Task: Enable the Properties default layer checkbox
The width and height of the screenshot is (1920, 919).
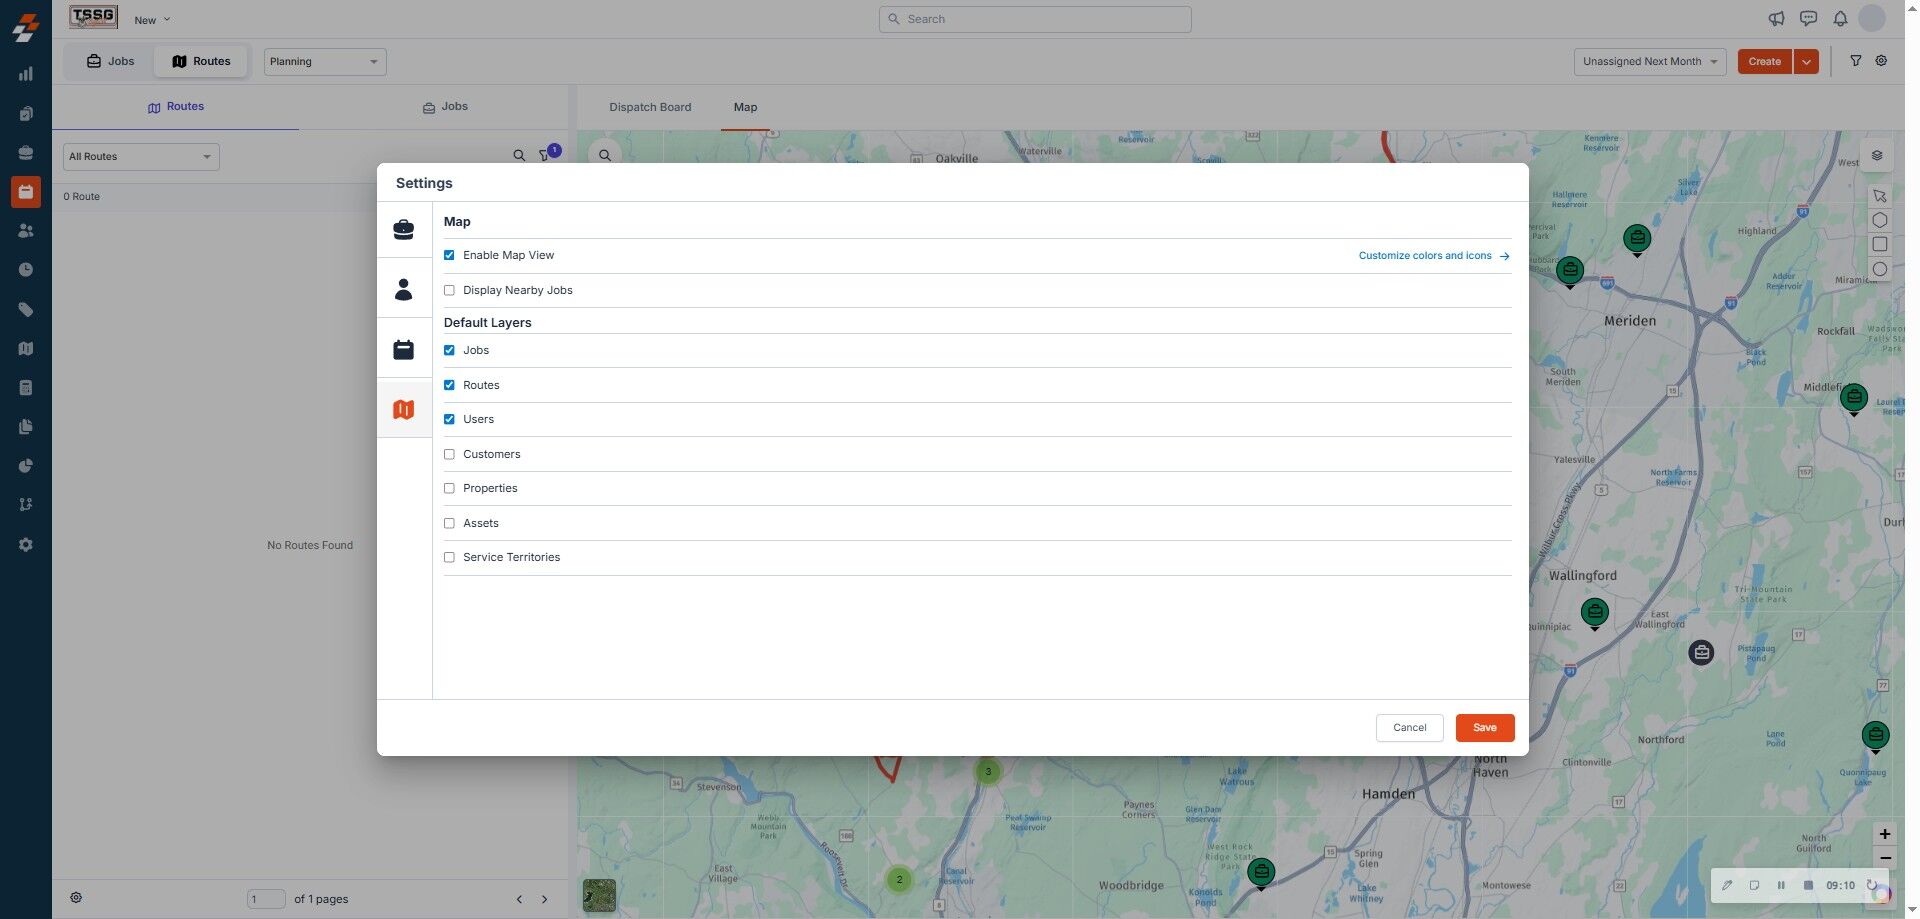Action: pos(449,488)
